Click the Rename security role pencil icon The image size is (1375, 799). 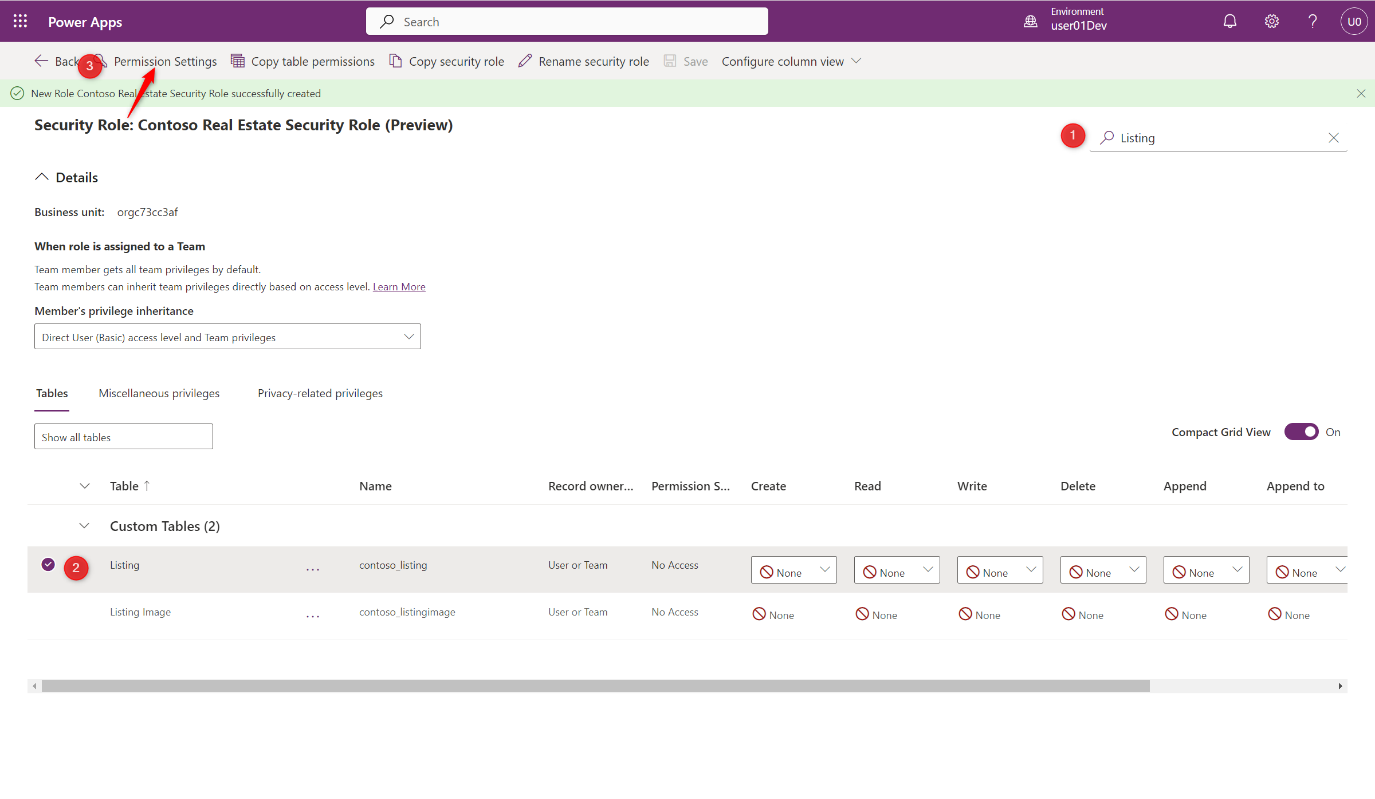[x=524, y=61]
